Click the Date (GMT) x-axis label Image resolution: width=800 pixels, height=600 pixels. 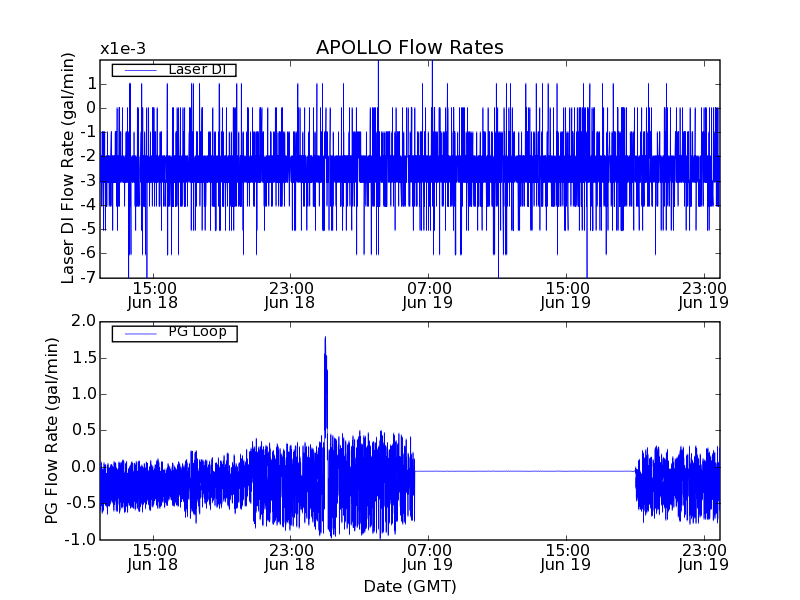409,586
